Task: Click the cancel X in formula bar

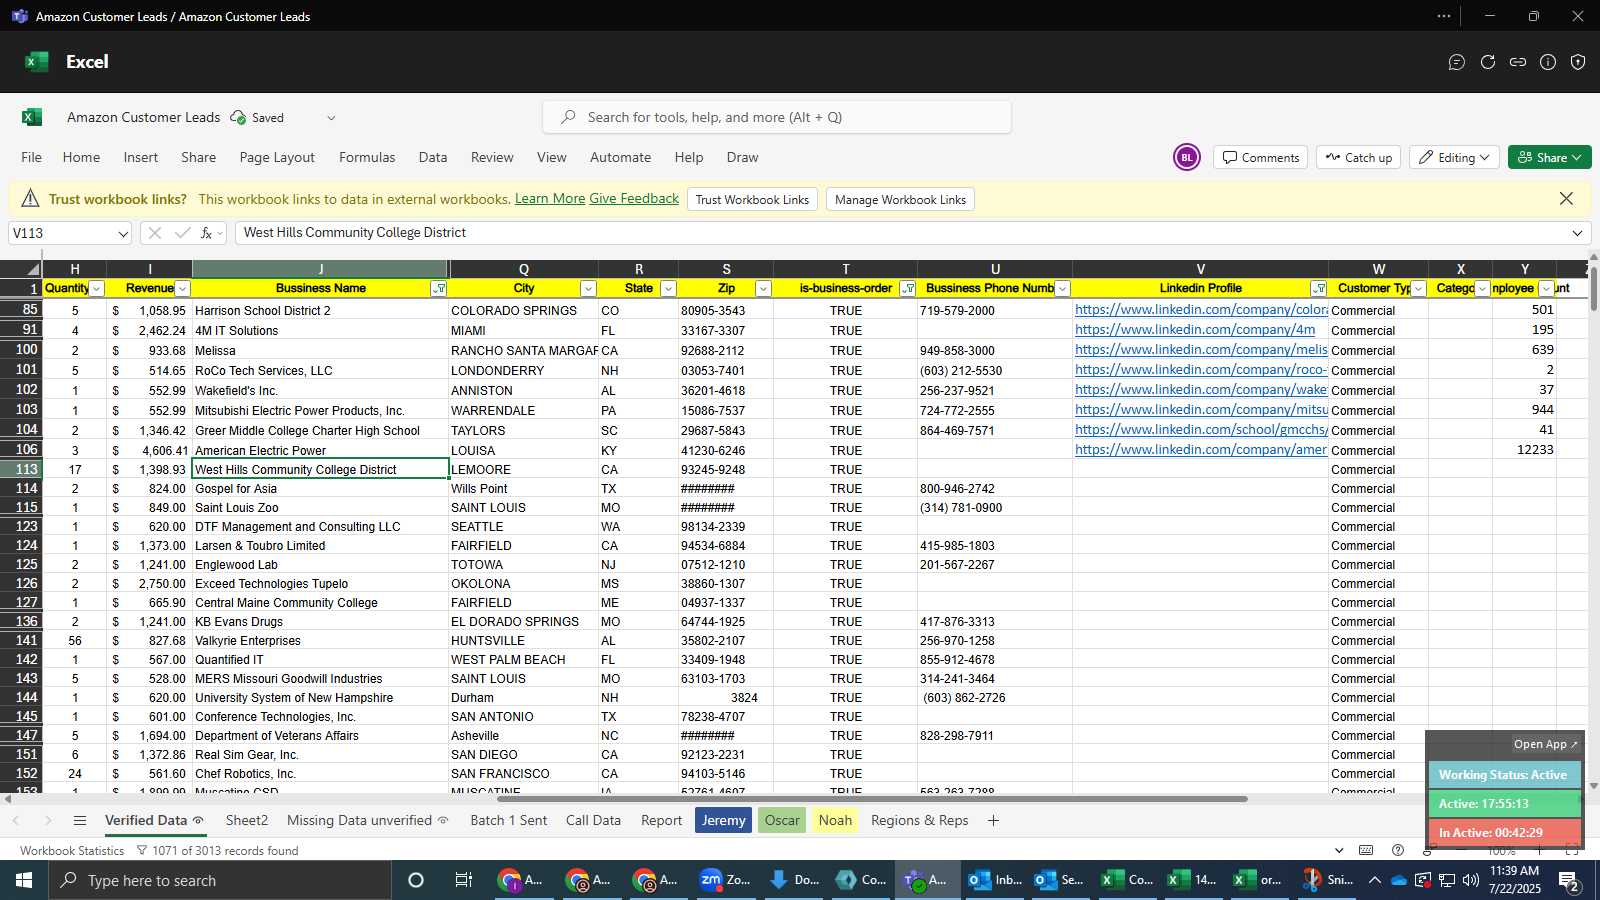Action: coord(154,233)
